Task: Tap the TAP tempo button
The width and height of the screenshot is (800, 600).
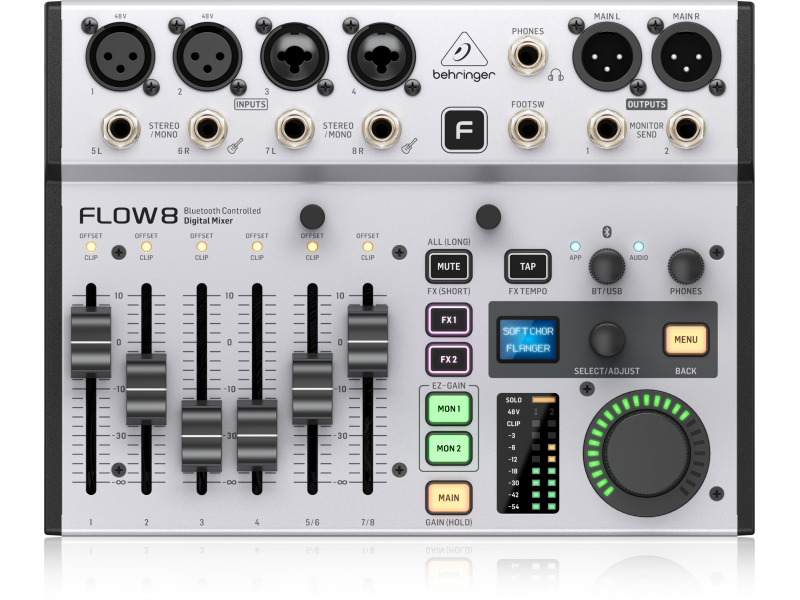Action: pos(528,266)
